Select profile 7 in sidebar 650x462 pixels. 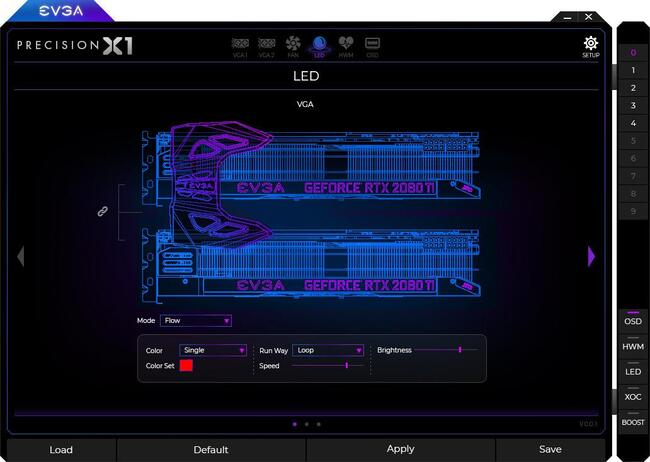633,176
